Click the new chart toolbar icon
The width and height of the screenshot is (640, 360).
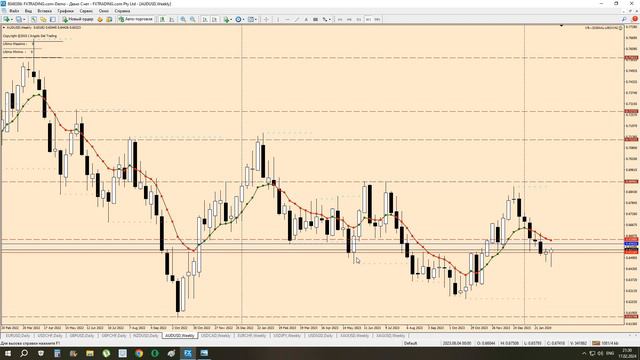[6, 19]
